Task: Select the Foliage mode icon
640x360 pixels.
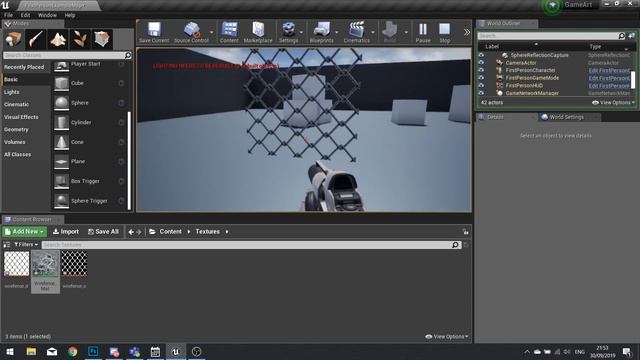Action: 80,39
